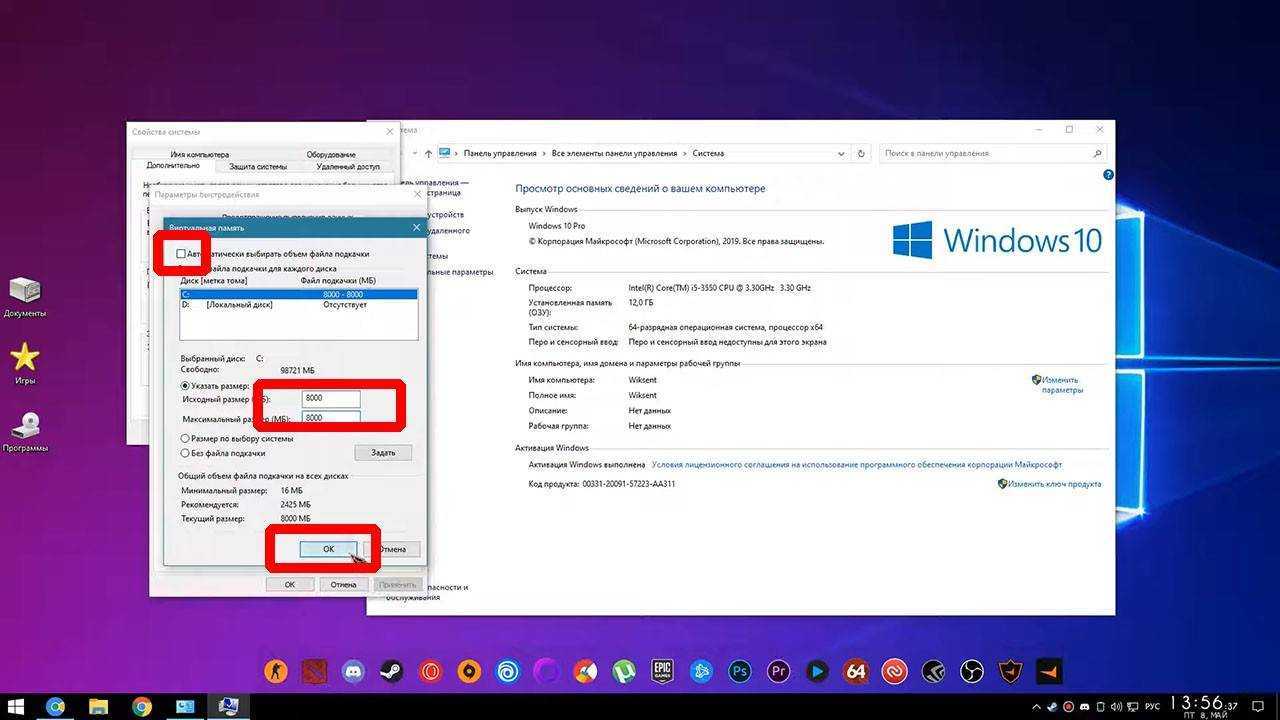
Task: Select the 'Указать размер' radio button
Action: (x=185, y=385)
